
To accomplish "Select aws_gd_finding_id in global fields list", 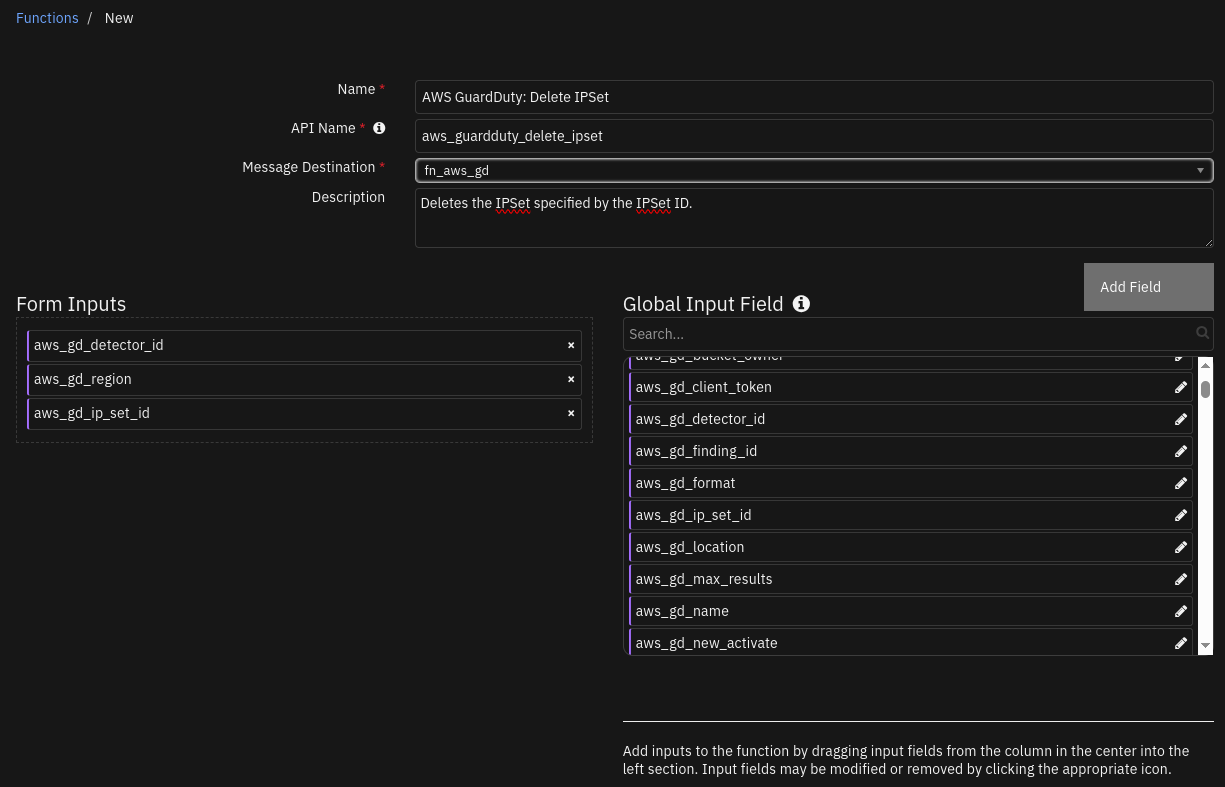I will (x=911, y=451).
